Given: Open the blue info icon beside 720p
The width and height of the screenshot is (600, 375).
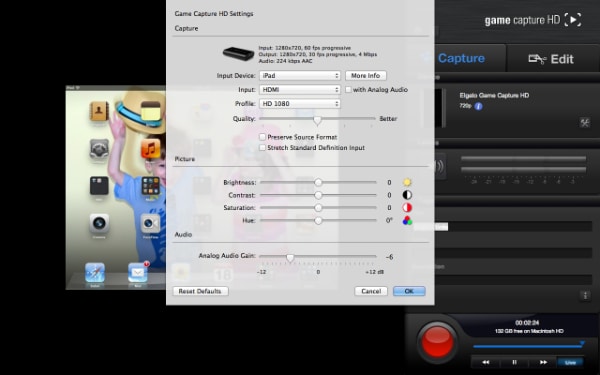Looking at the screenshot, I should click(x=478, y=106).
